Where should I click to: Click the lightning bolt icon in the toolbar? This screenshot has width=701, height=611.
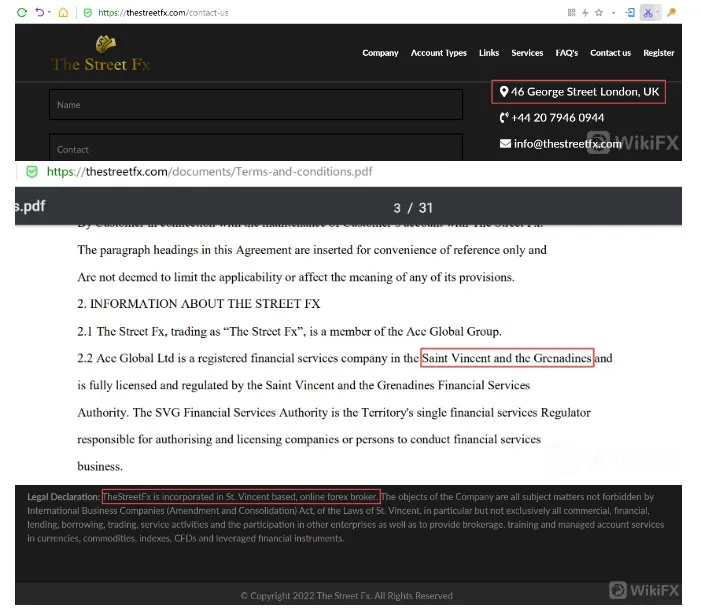585,13
